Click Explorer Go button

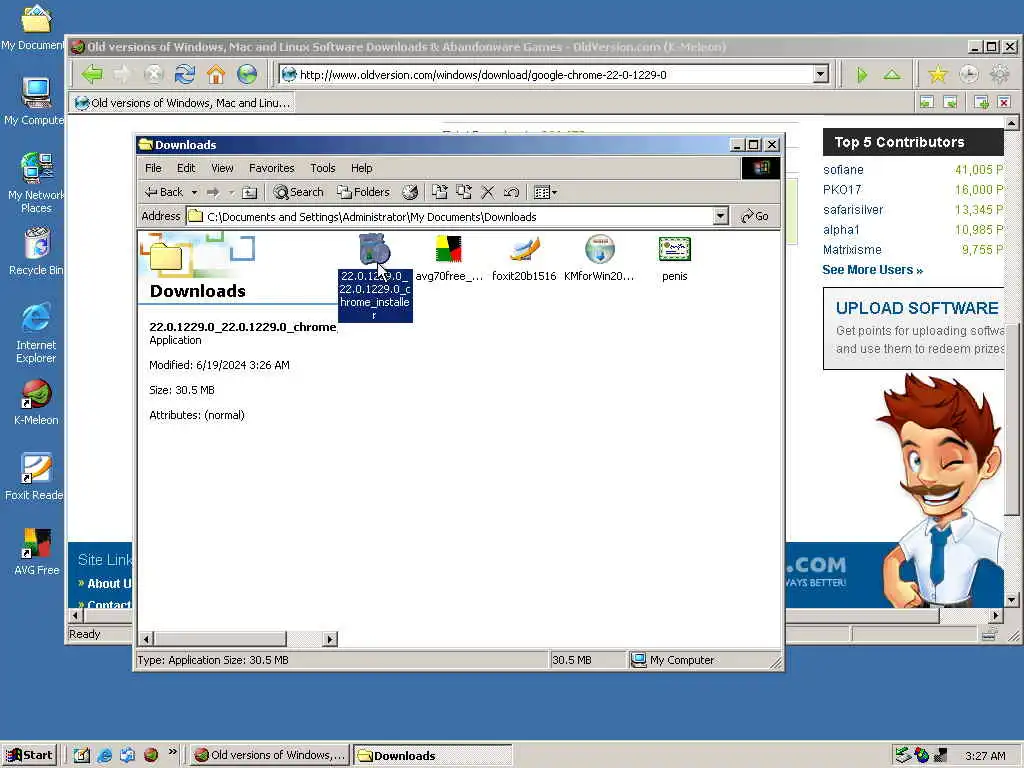tap(755, 216)
